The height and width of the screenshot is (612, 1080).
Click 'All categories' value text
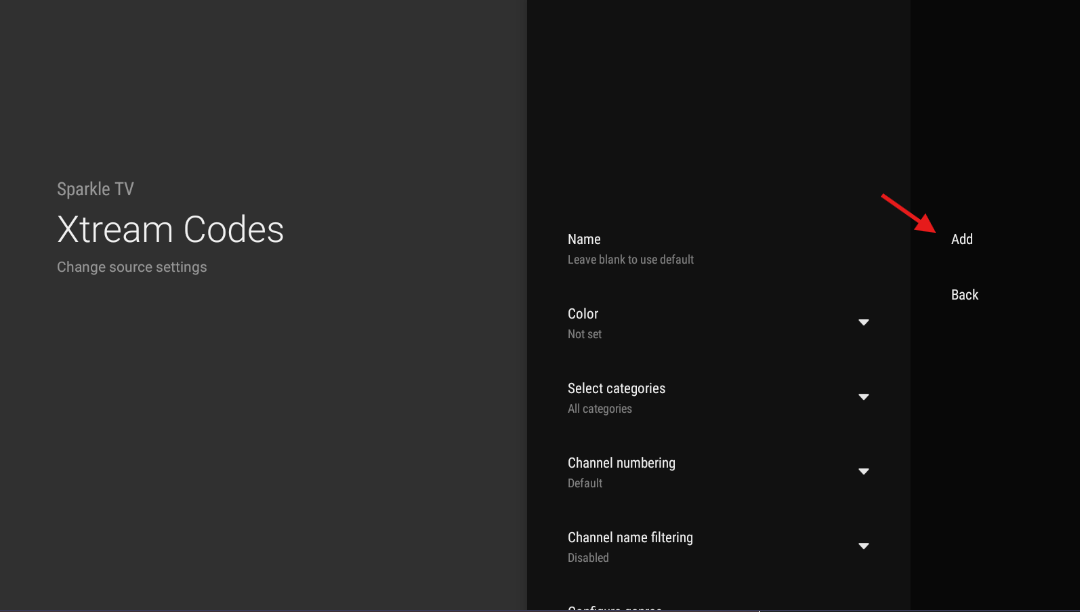pyautogui.click(x=599, y=409)
